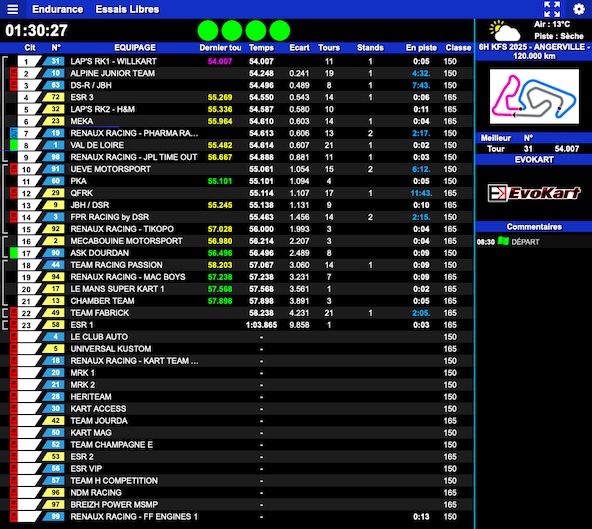Select LAP'S RK1 - WILLKART row

(237, 61)
